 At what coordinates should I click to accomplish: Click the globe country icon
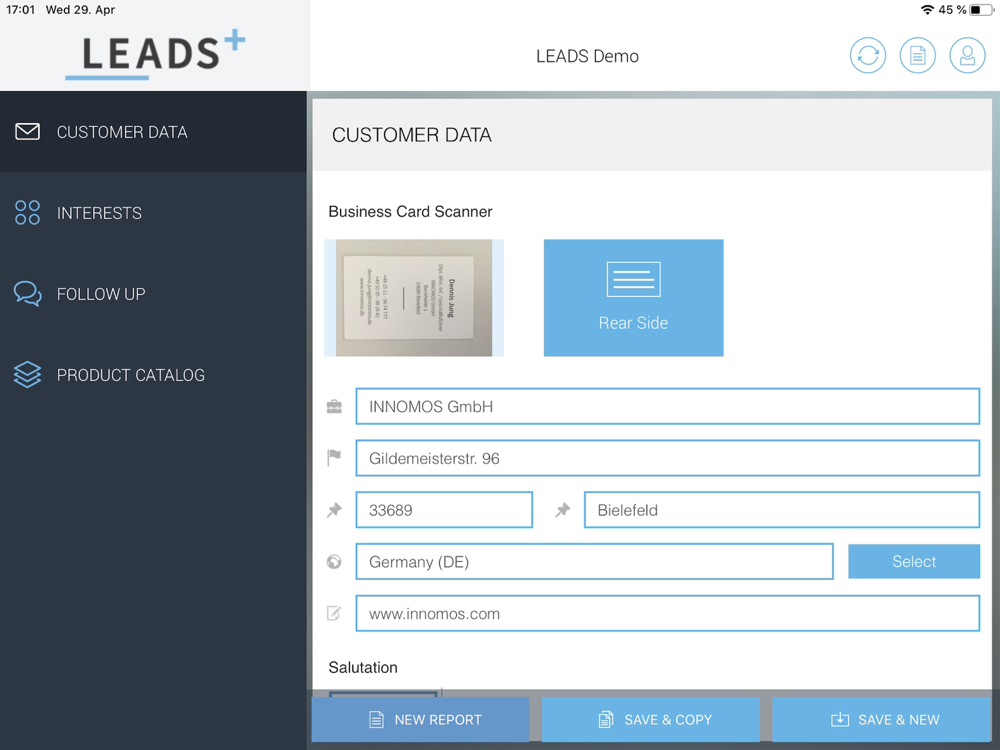[334, 561]
